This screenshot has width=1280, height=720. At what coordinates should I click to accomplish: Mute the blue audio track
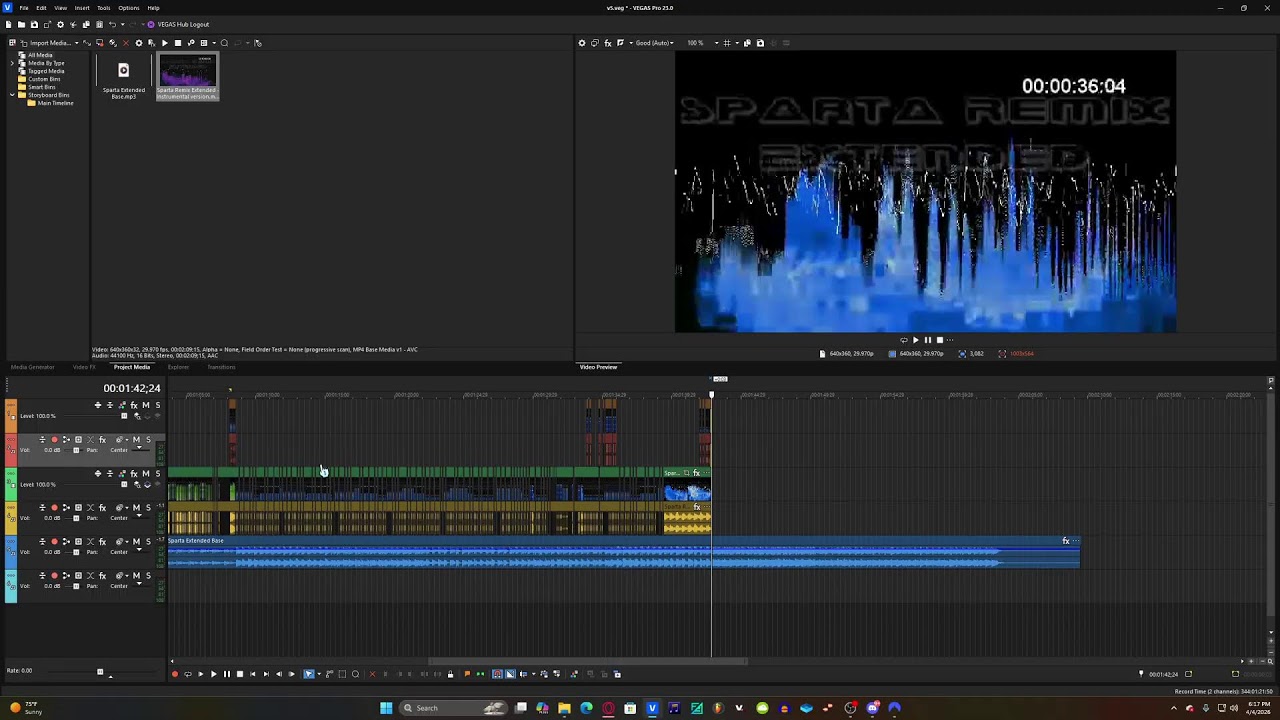(x=137, y=542)
